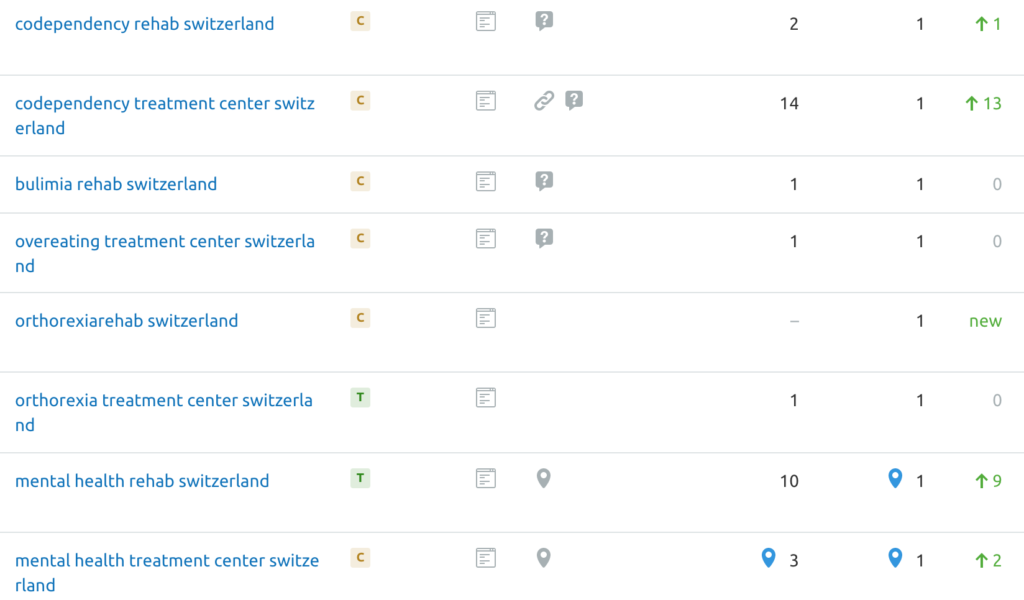Click question bubble icon in overeating treatment row
Screen dimensions: 1024x600
[x=544, y=238]
